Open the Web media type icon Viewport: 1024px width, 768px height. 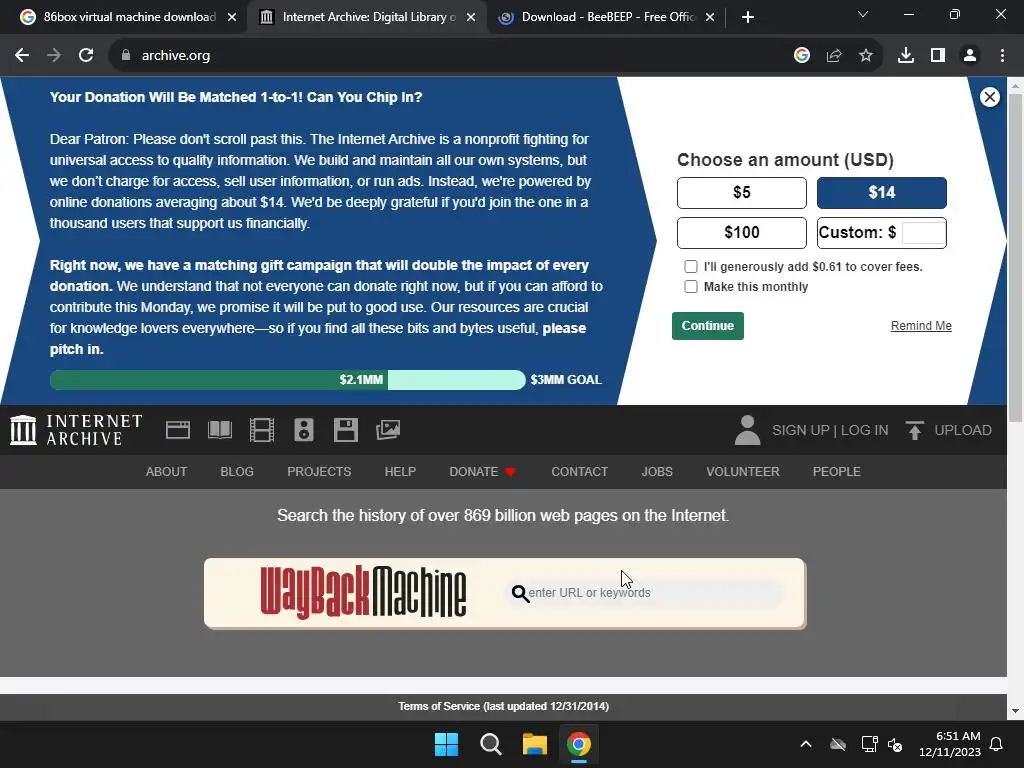point(178,430)
